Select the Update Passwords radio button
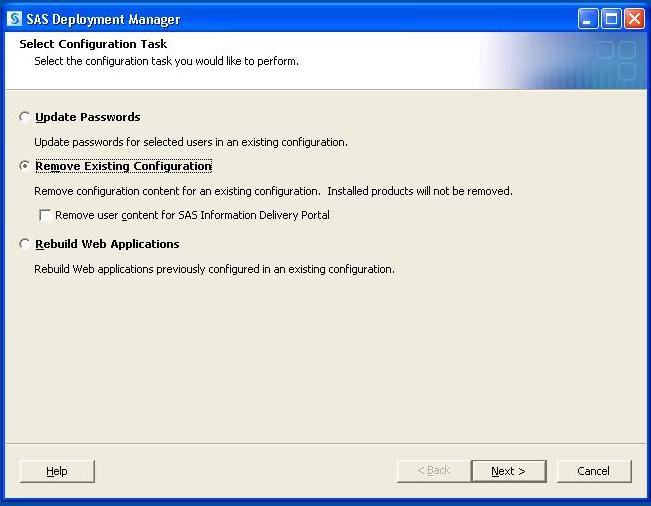 tap(25, 117)
